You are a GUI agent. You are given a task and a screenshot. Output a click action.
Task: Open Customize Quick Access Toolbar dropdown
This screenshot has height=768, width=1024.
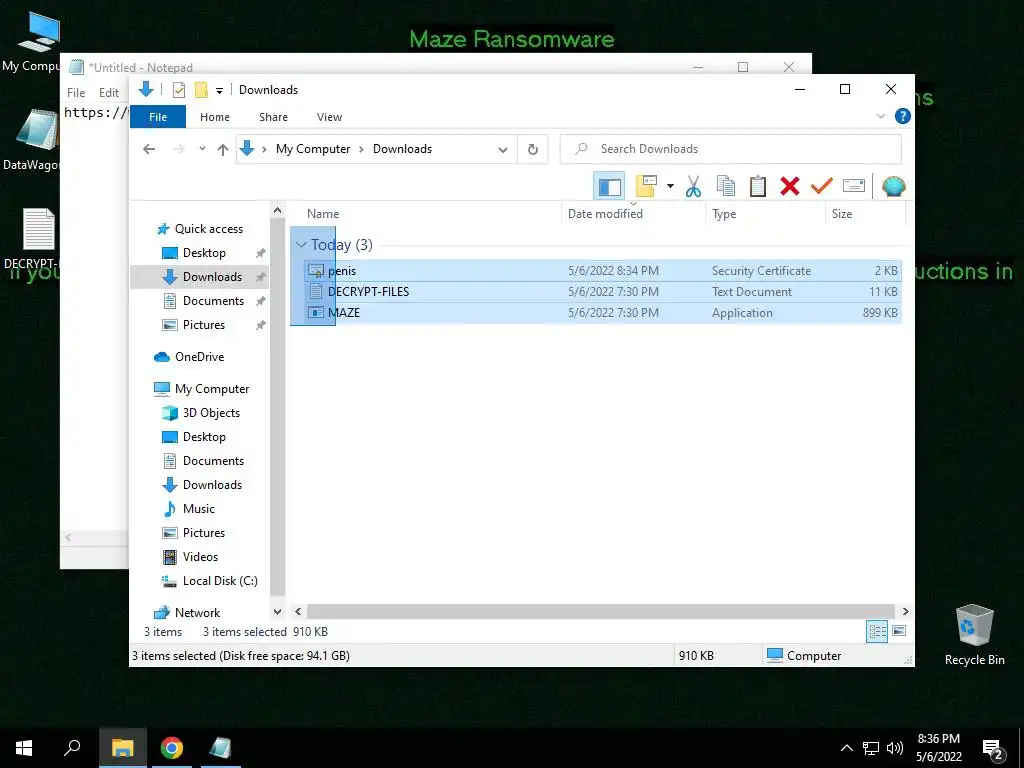[219, 91]
